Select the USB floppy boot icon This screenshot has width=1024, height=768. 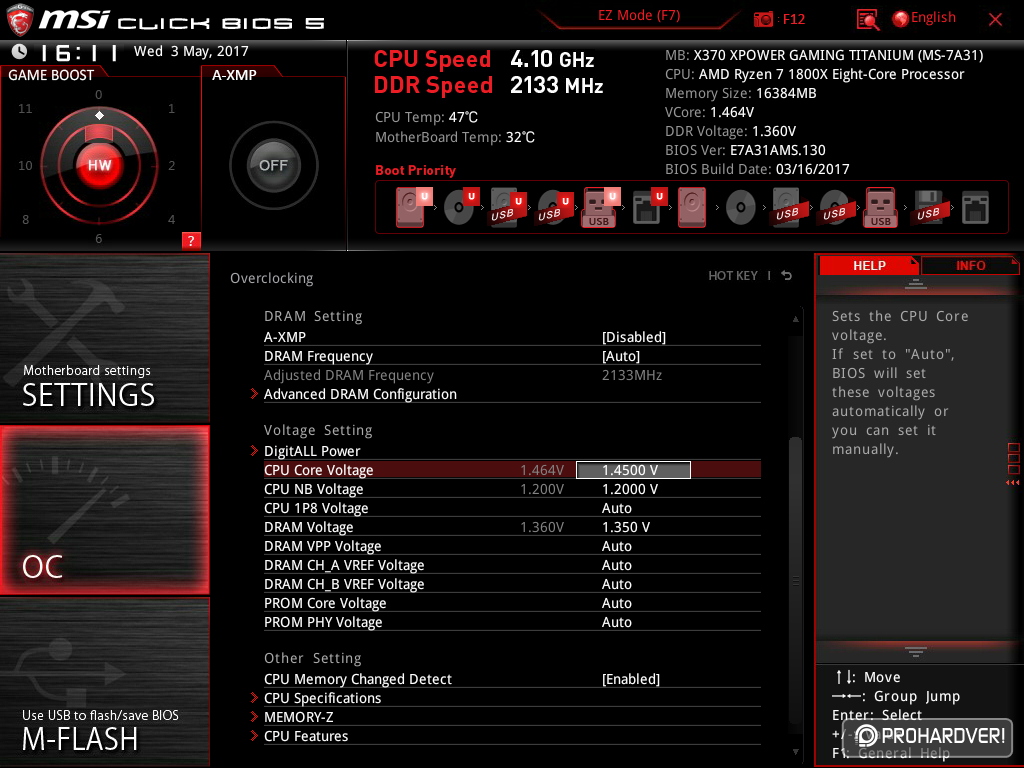(928, 207)
